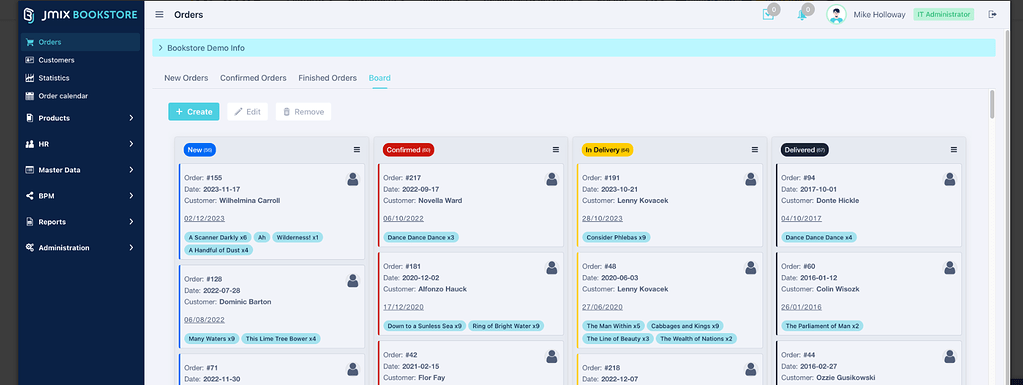Click user avatar on order #48 card
The image size is (1023, 385).
[x=751, y=268]
